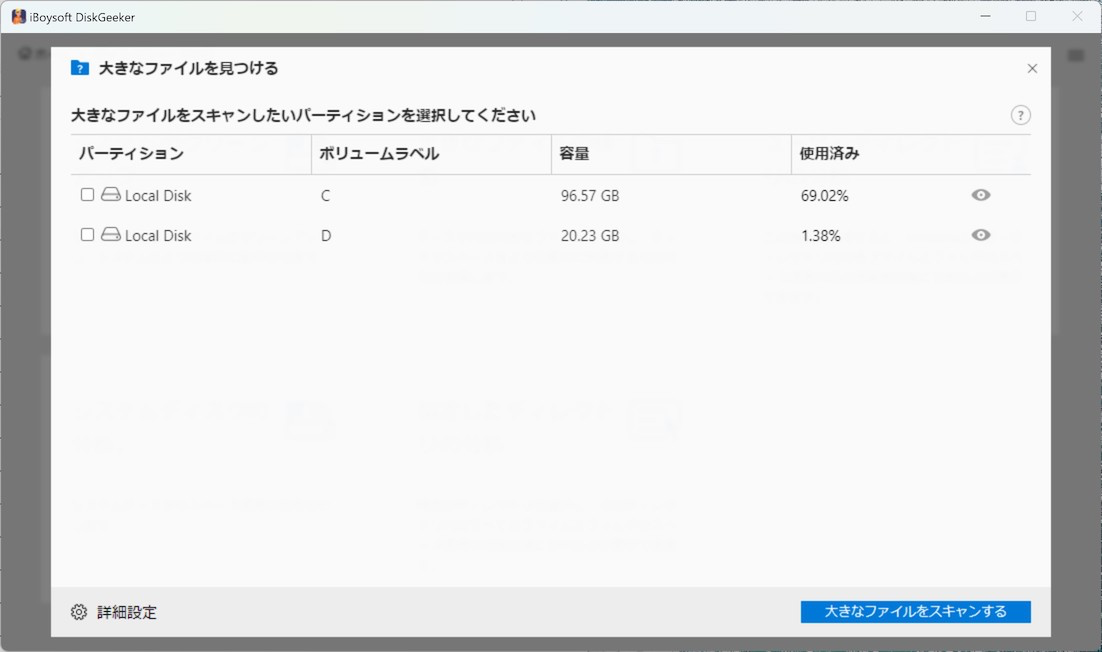Close the 大きなファイルを見つける dialog

[x=1032, y=68]
